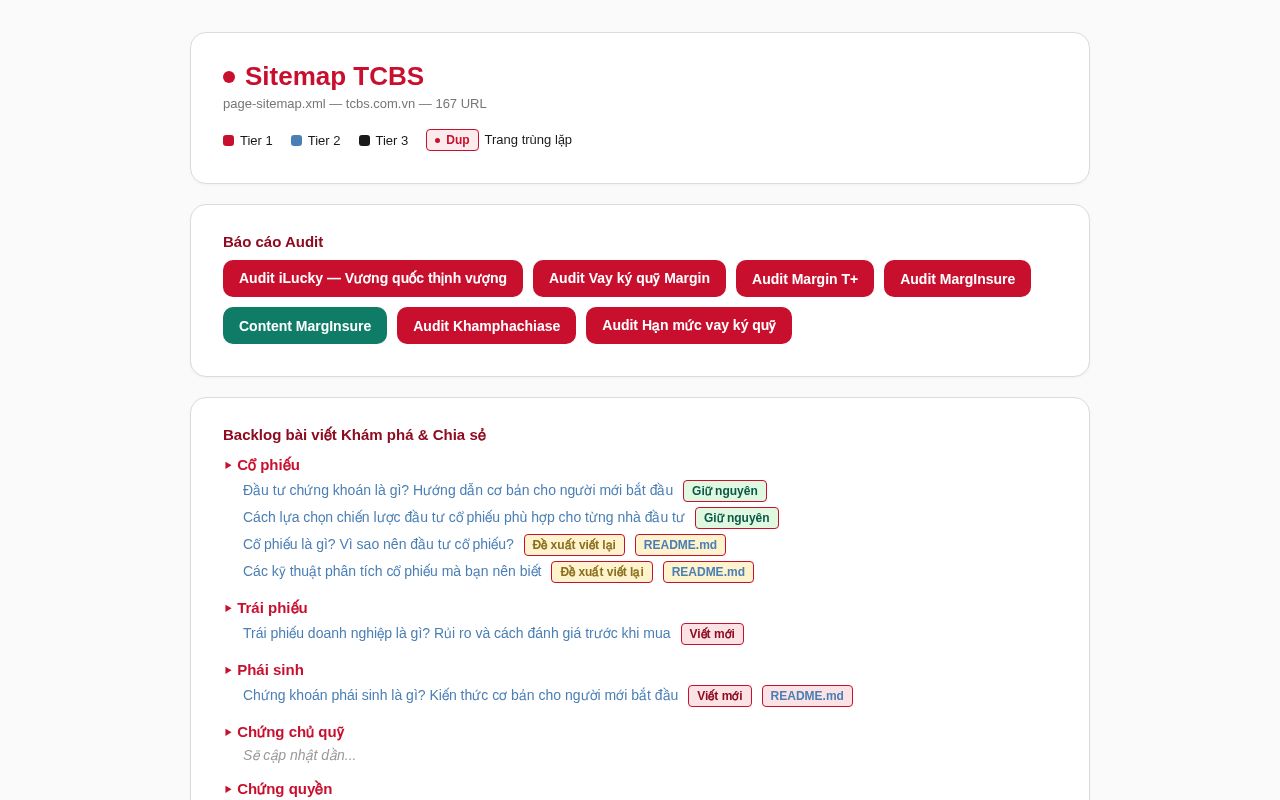The image size is (1280, 800).
Task: Click the Dup duplicate-page badge
Action: 452,140
